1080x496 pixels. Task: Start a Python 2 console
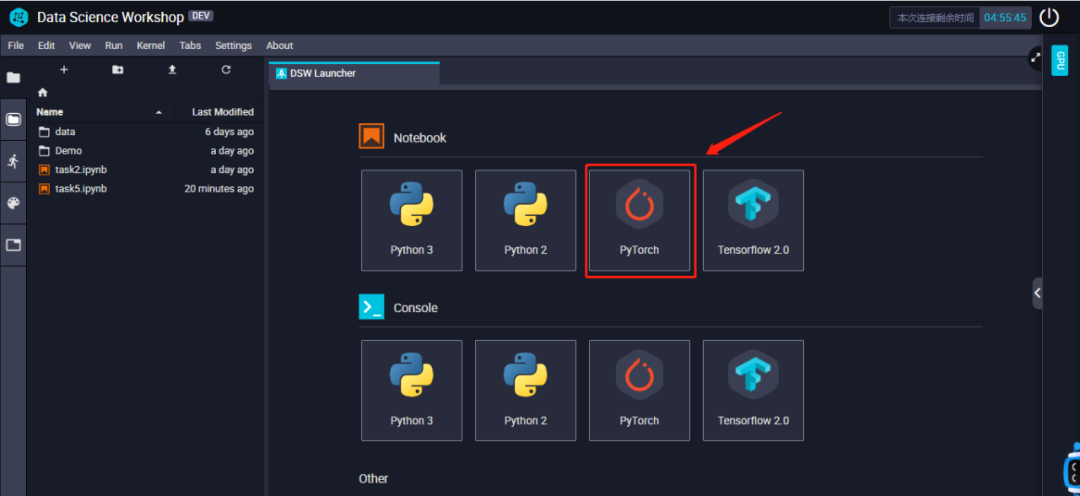[526, 391]
